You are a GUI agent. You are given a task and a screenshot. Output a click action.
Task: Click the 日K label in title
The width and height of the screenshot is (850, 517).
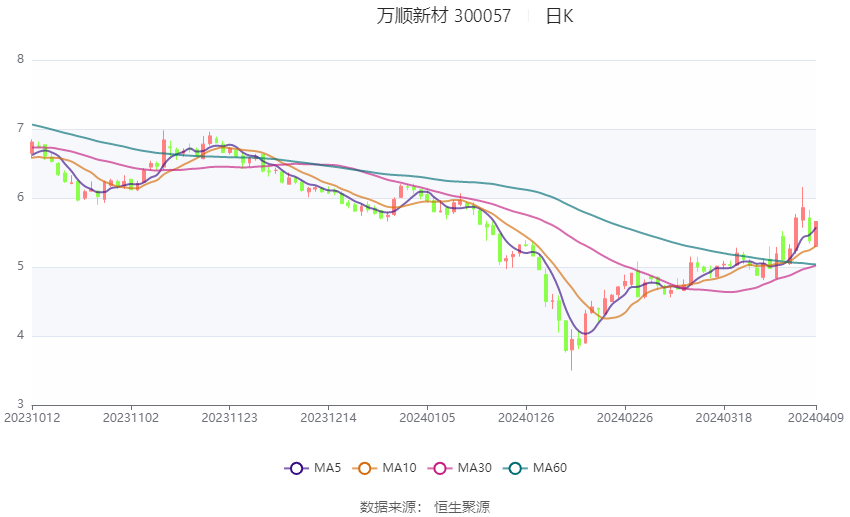(x=559, y=16)
